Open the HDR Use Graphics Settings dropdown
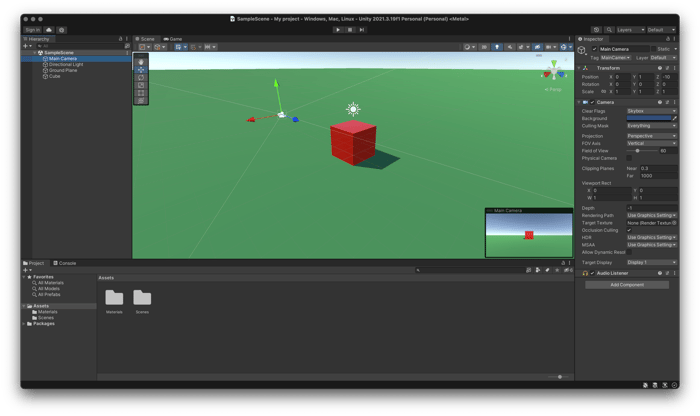Screen dimensions: 700x416 pos(651,237)
